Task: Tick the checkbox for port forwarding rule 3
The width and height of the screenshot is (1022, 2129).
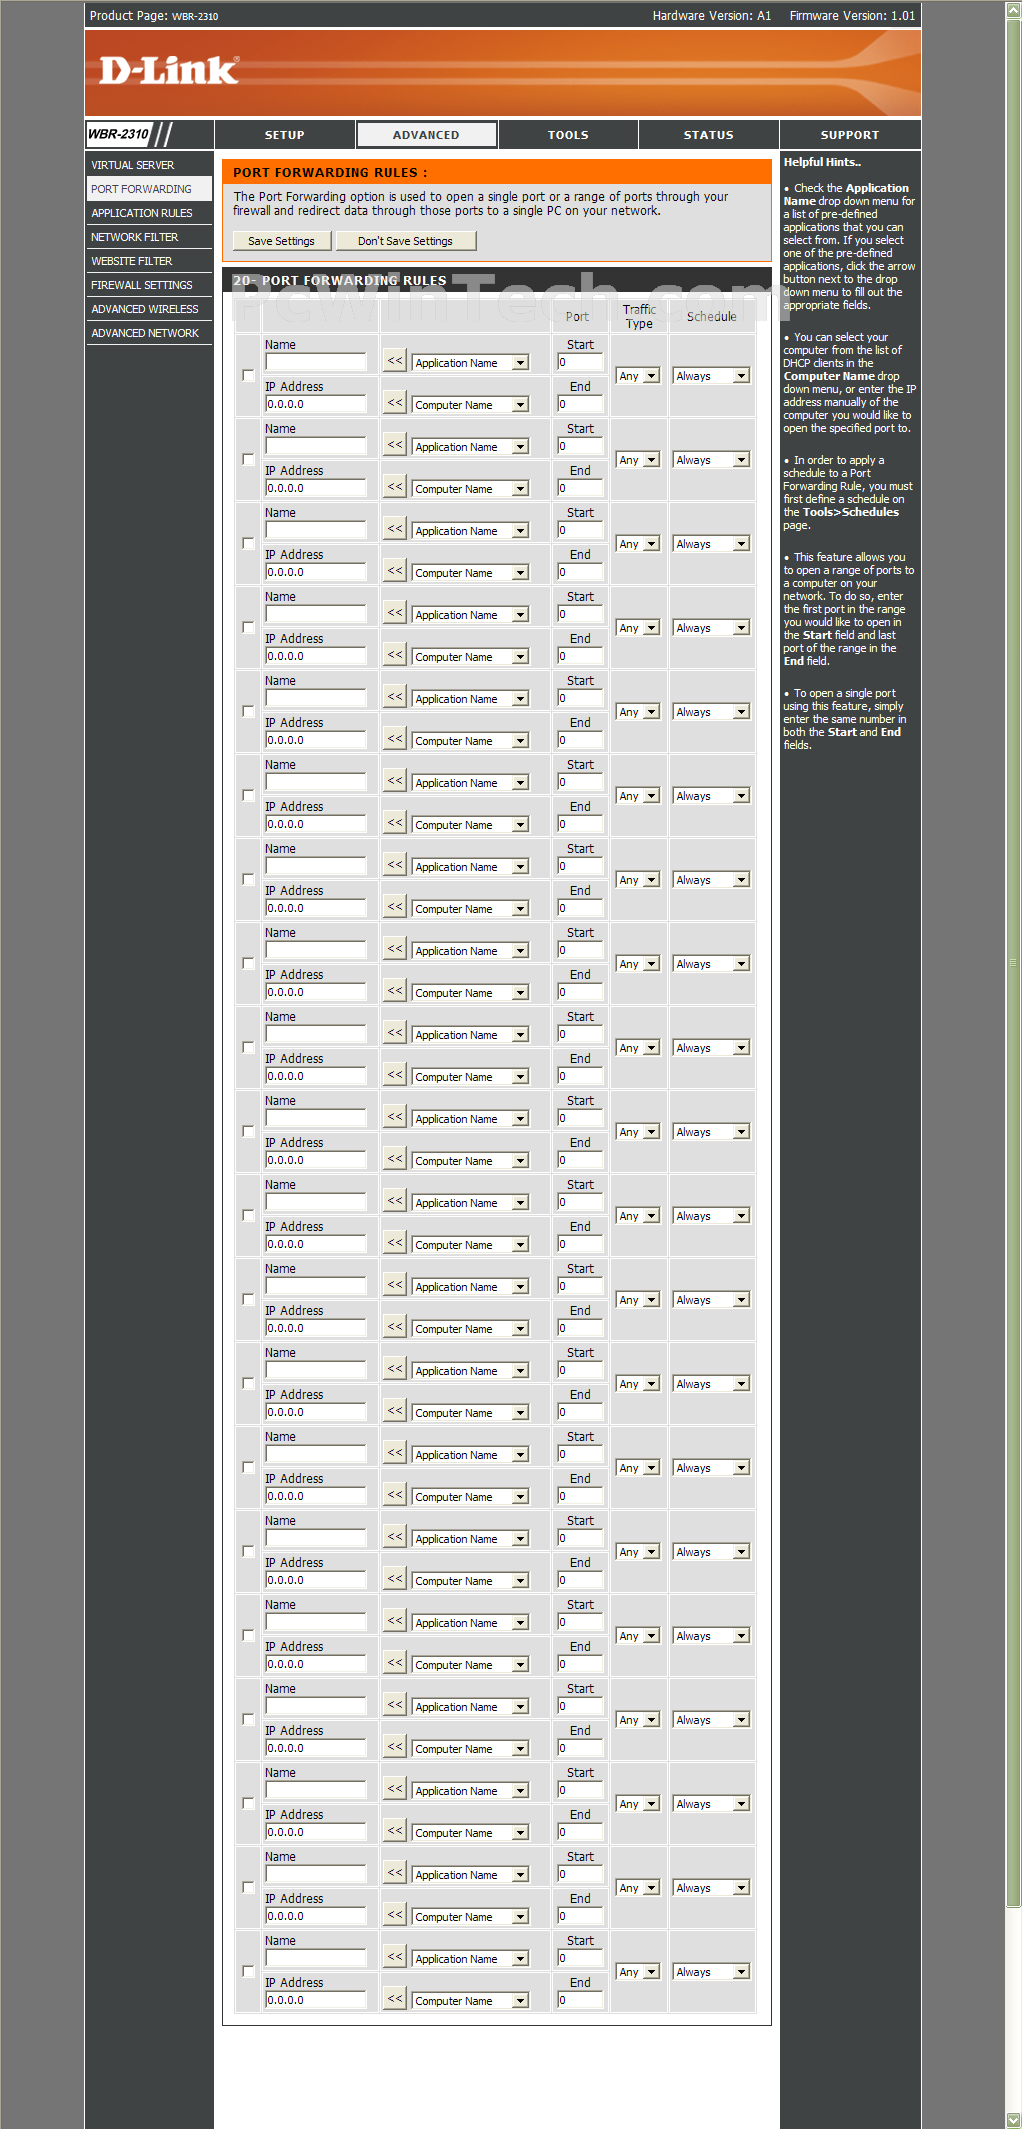Action: point(248,543)
